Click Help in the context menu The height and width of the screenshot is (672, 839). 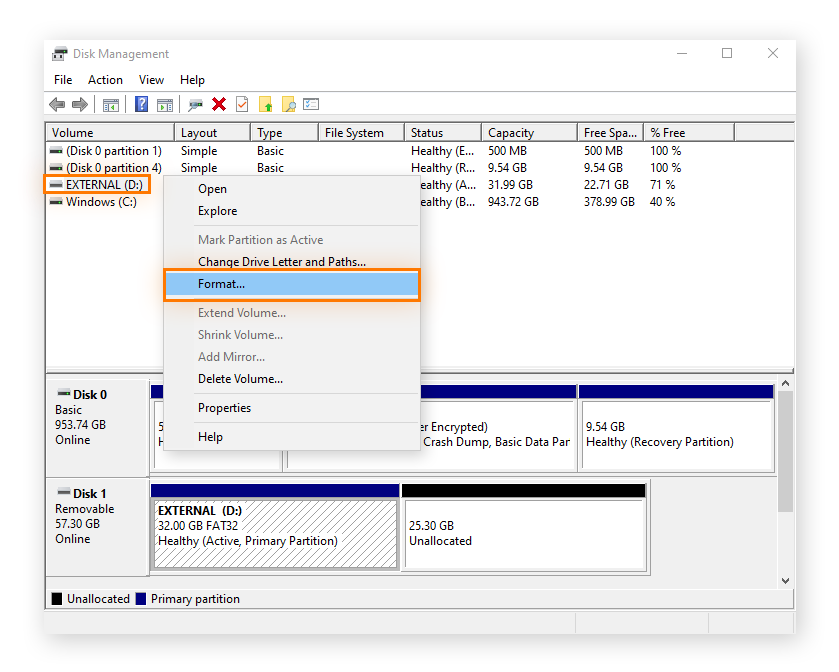(292, 437)
